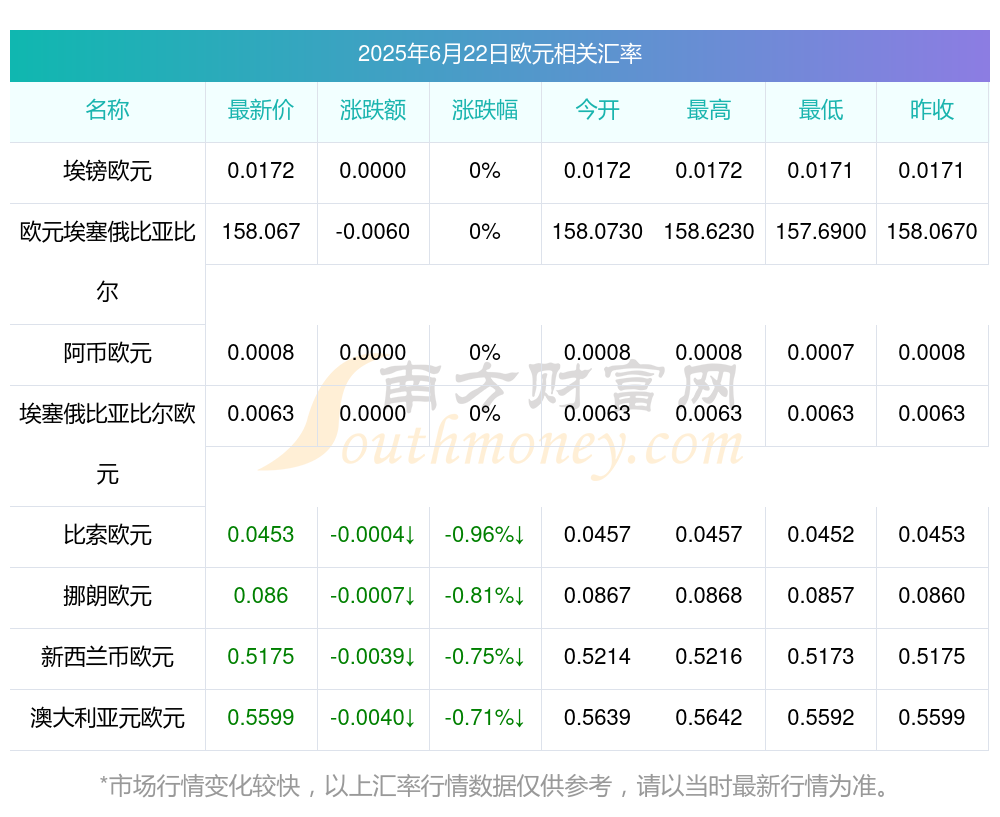This screenshot has width=1000, height=817.
Task: Click change amount -0.0039↓
Action: click(x=372, y=656)
